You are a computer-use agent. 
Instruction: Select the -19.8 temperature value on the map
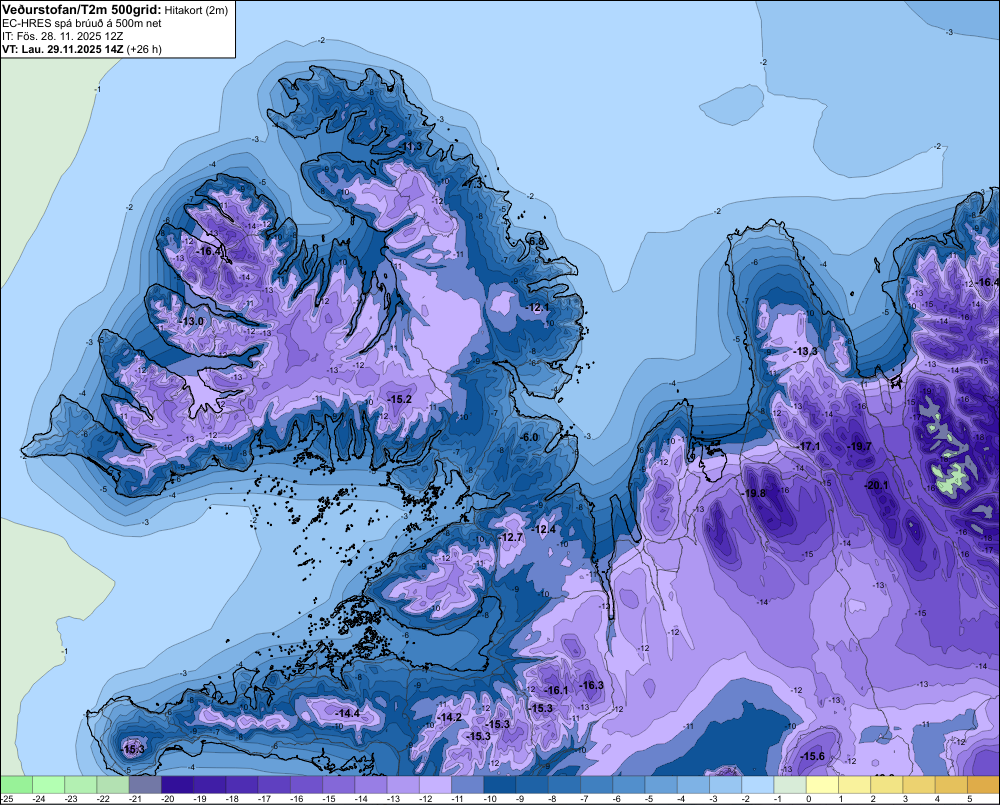click(753, 493)
